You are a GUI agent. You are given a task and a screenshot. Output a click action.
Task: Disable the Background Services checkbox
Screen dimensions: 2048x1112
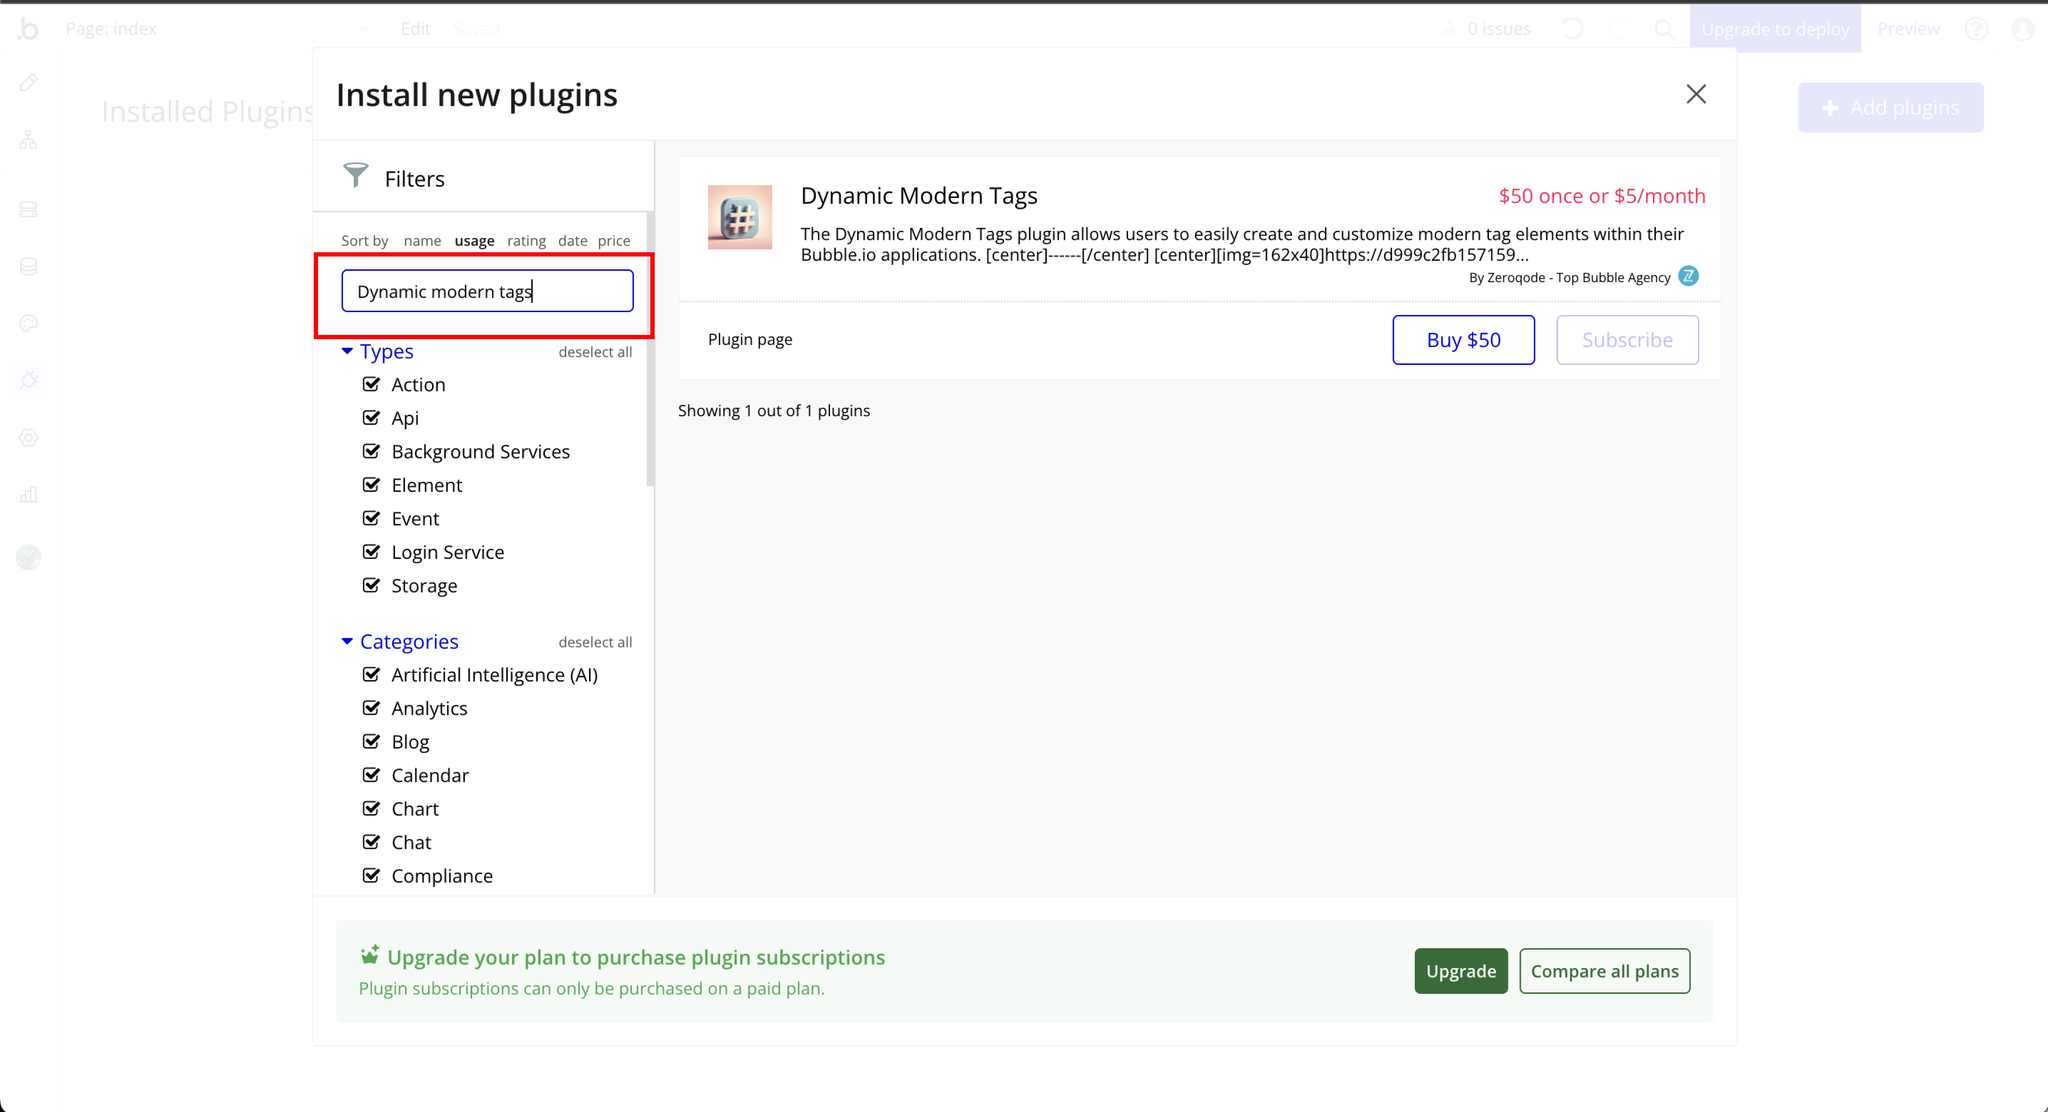[372, 451]
